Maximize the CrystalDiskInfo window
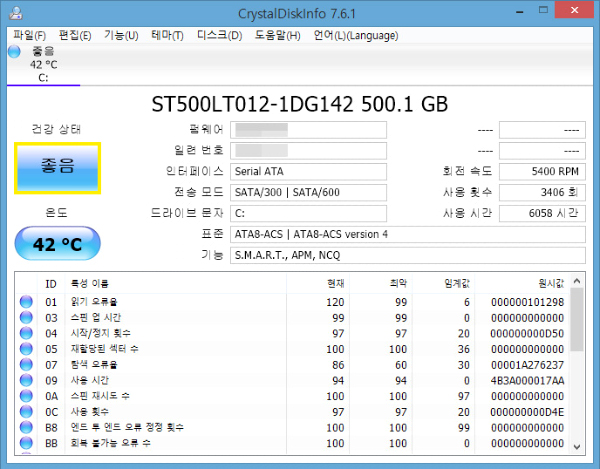 (543, 10)
